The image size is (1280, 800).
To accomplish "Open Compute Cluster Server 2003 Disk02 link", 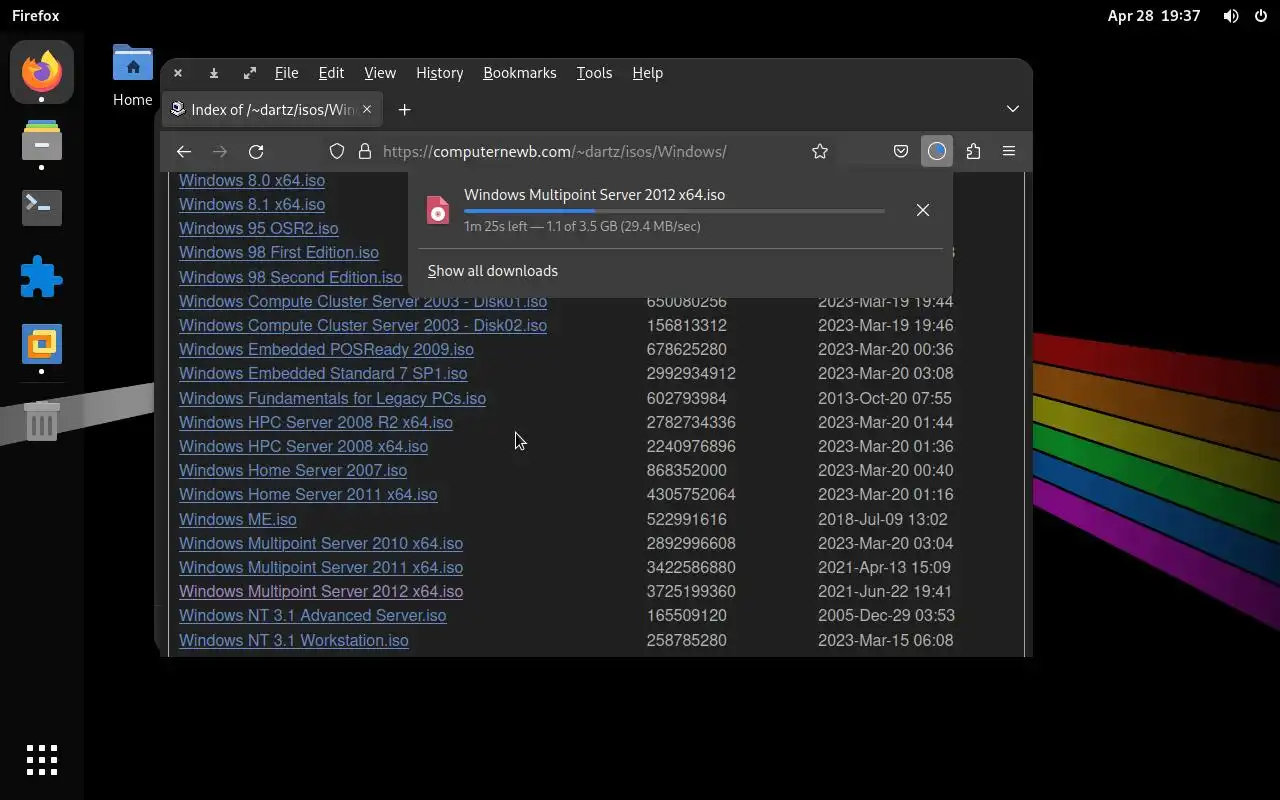I will click(x=363, y=325).
